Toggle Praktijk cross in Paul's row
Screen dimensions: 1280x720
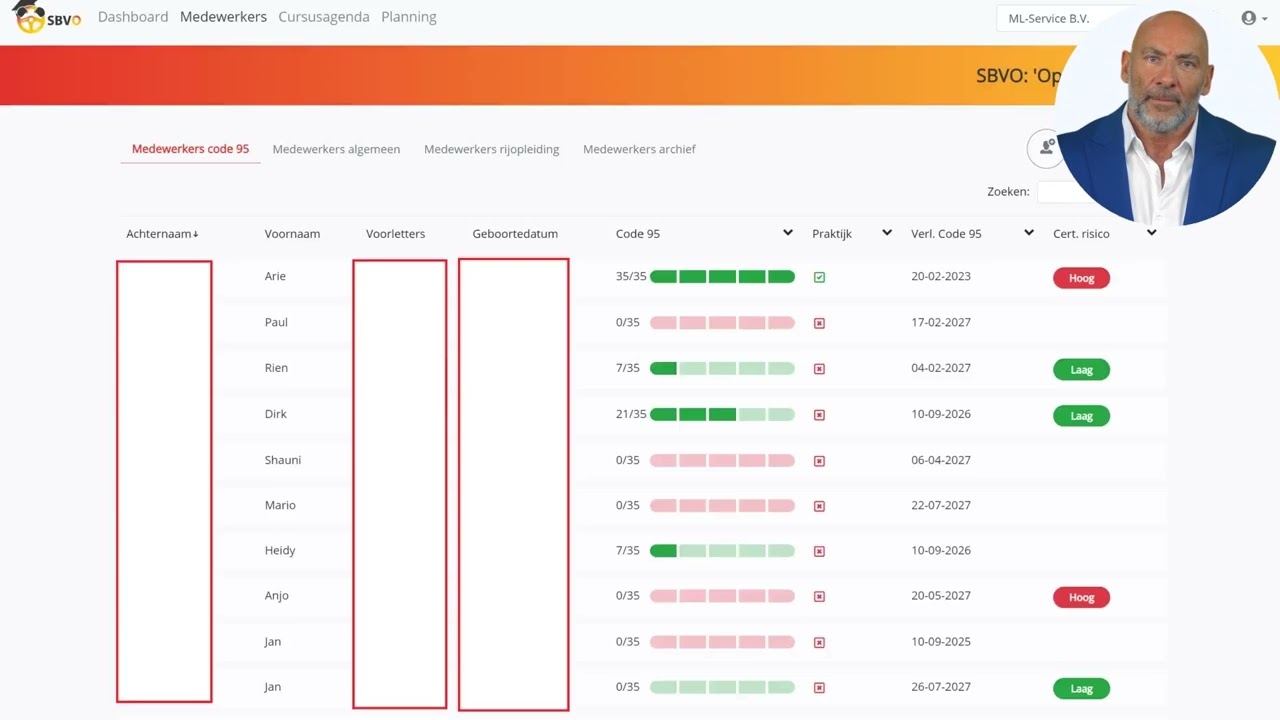pyautogui.click(x=819, y=323)
